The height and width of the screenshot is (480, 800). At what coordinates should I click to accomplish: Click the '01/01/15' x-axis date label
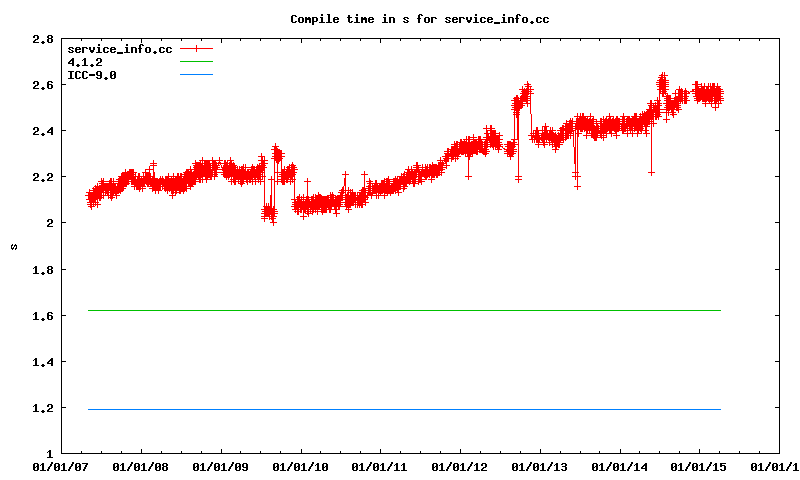[698, 466]
